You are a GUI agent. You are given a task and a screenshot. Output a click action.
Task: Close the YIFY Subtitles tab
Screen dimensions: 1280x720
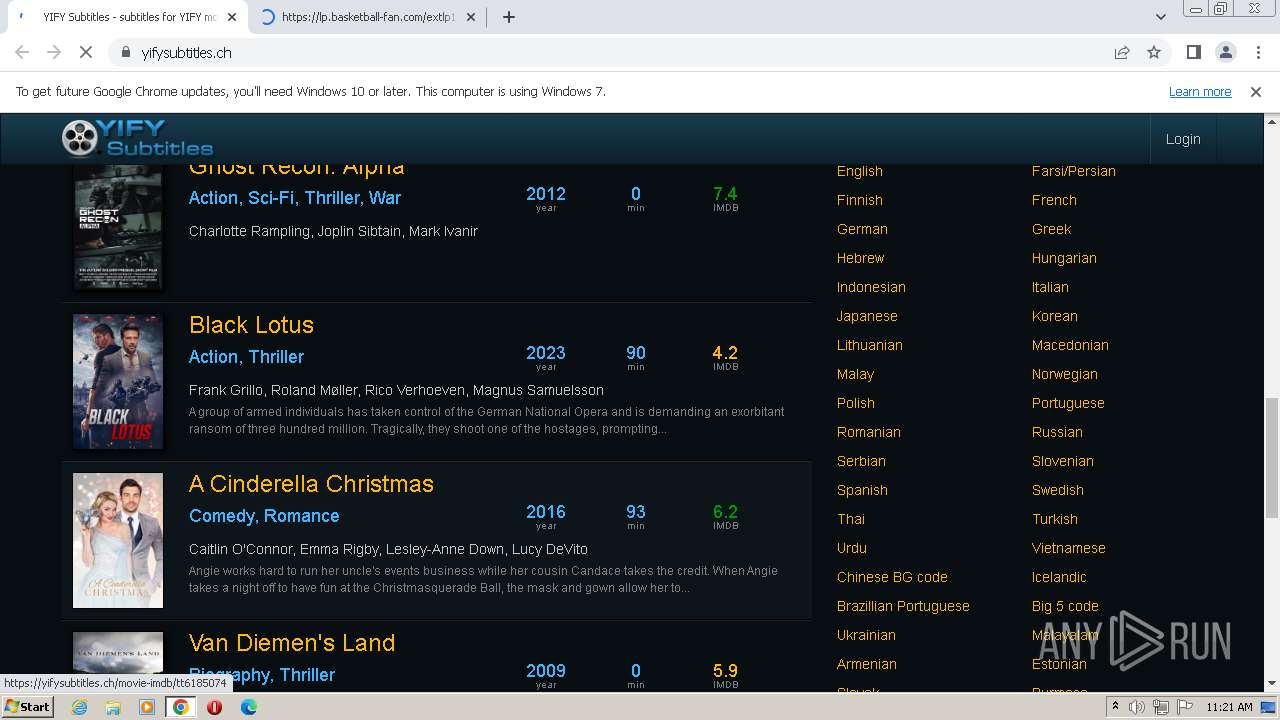coord(232,17)
